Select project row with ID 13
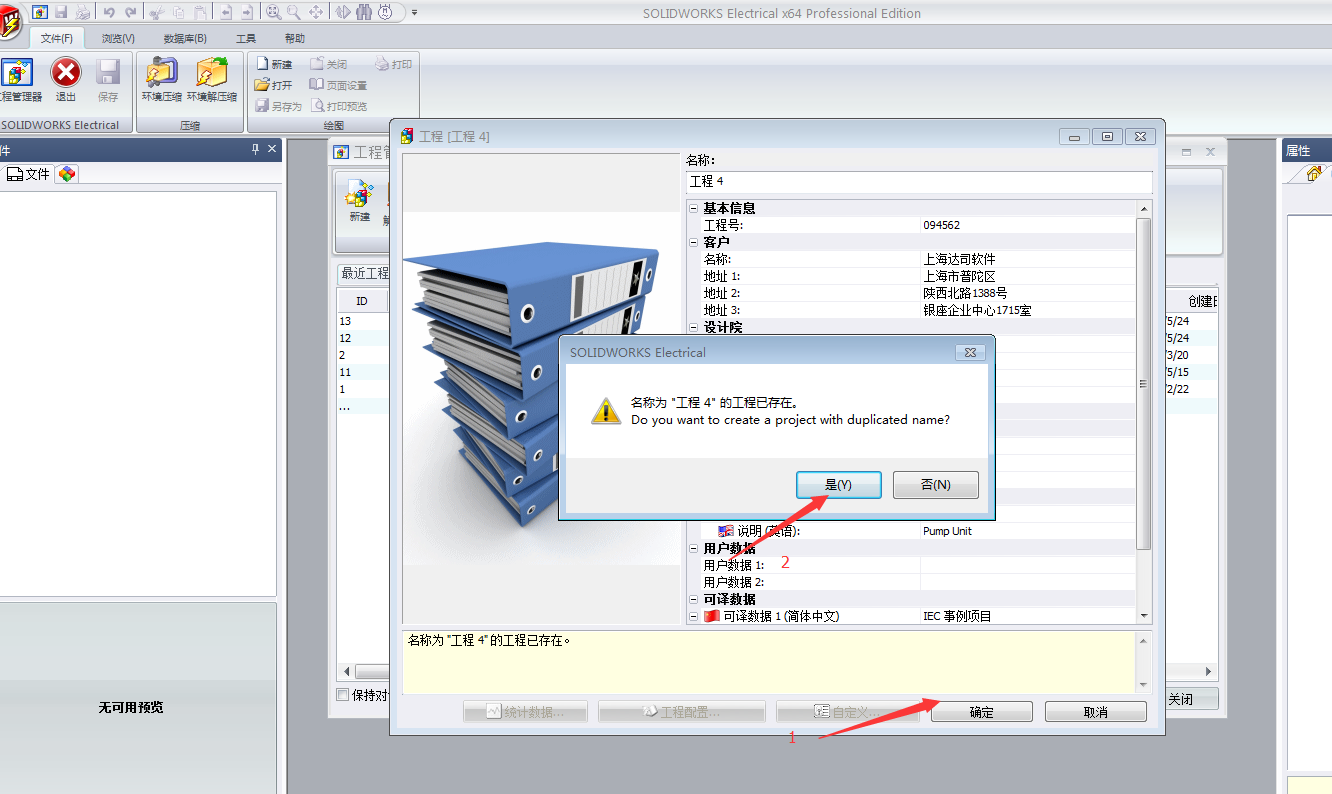The height and width of the screenshot is (794, 1332). tap(362, 321)
